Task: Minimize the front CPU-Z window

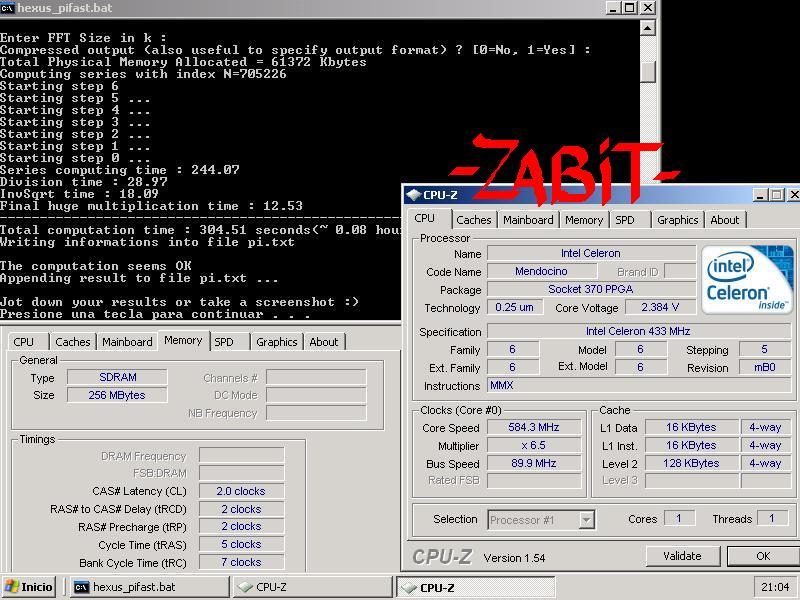Action: (760, 195)
